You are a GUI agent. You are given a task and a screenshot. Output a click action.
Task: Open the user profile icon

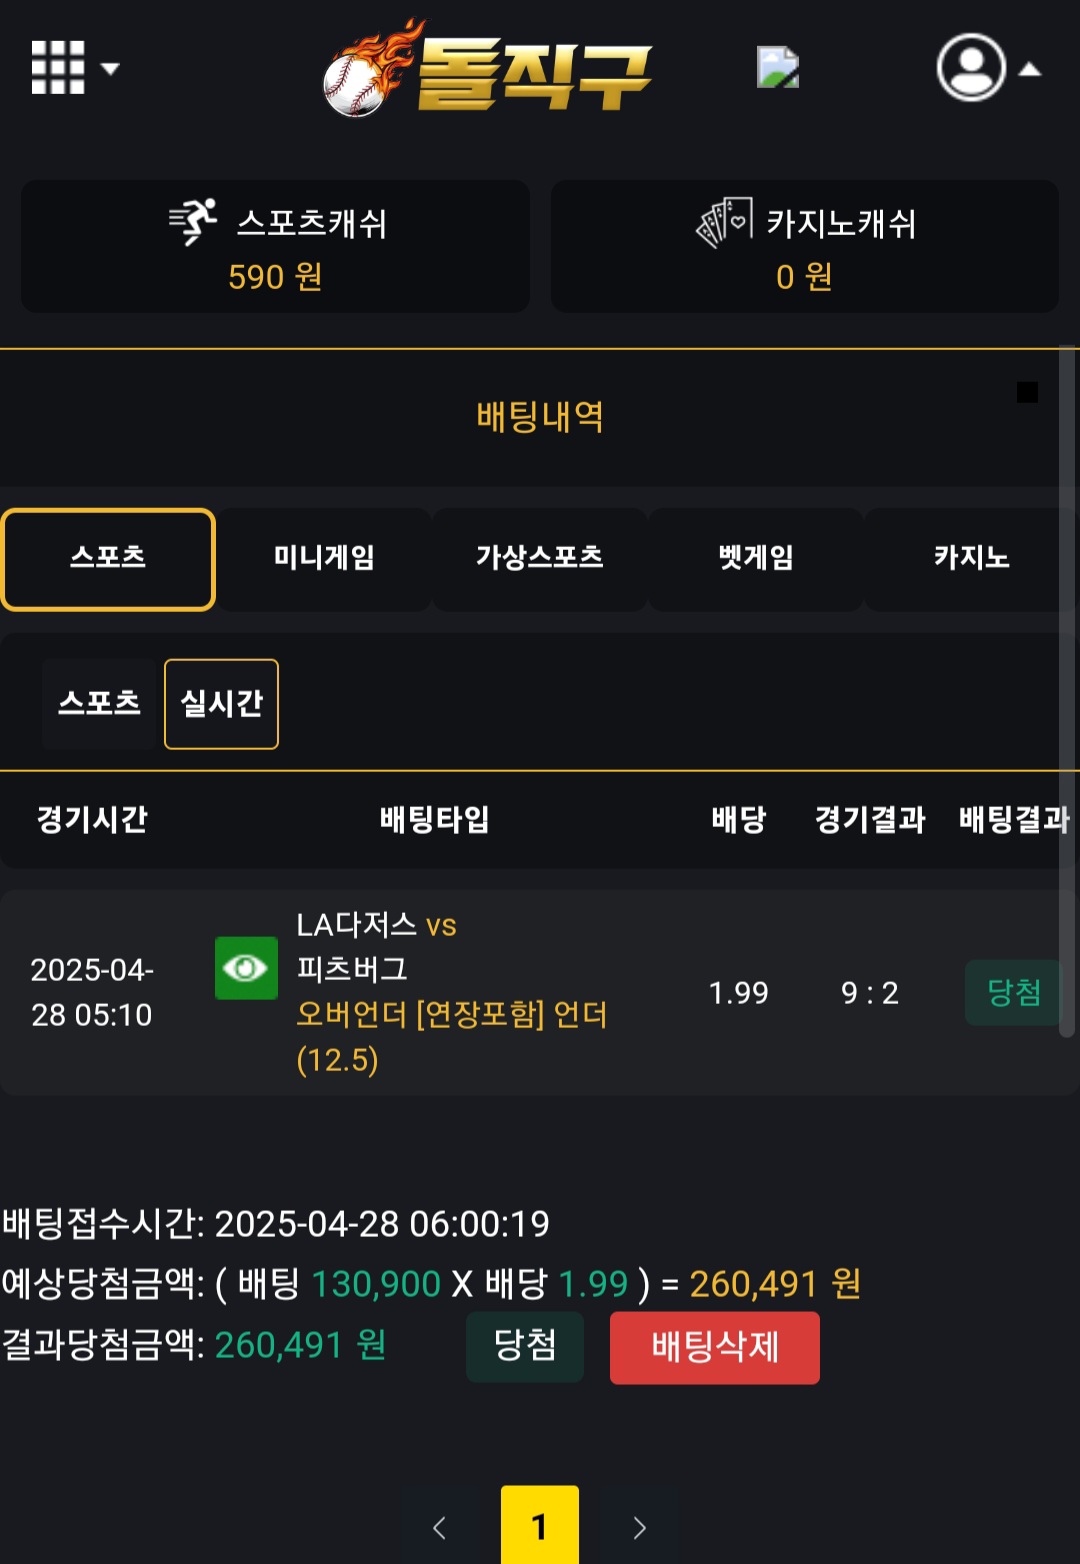click(x=970, y=68)
